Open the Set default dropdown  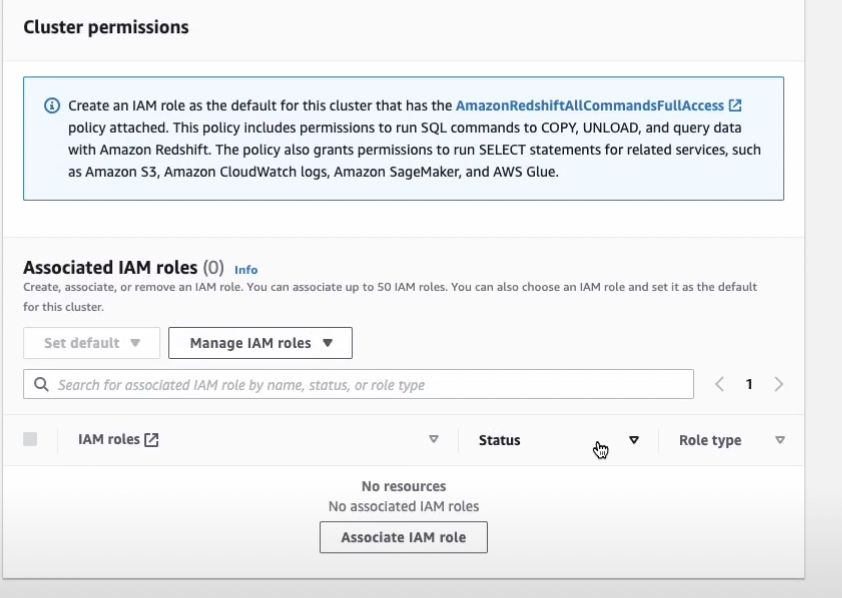pos(91,343)
